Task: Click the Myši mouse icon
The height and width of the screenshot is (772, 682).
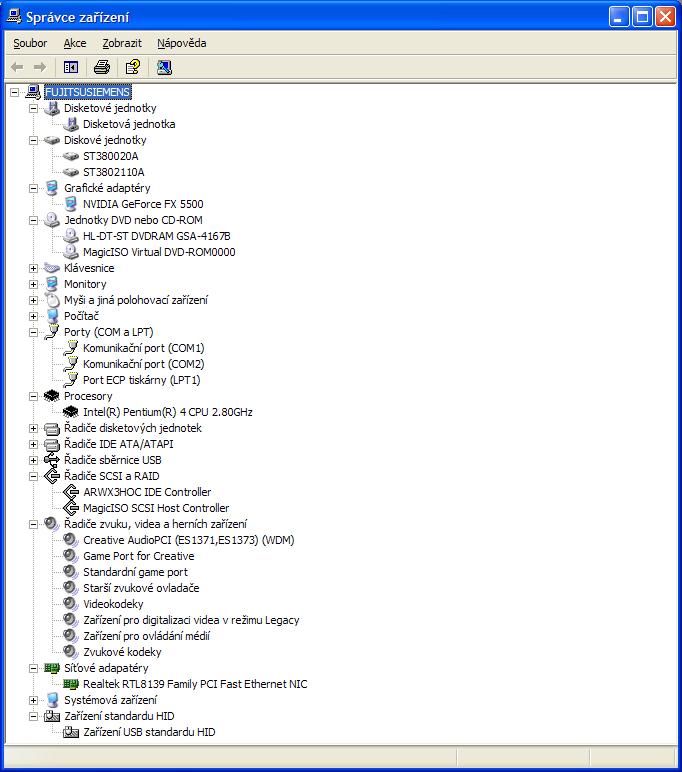Action: (x=52, y=300)
